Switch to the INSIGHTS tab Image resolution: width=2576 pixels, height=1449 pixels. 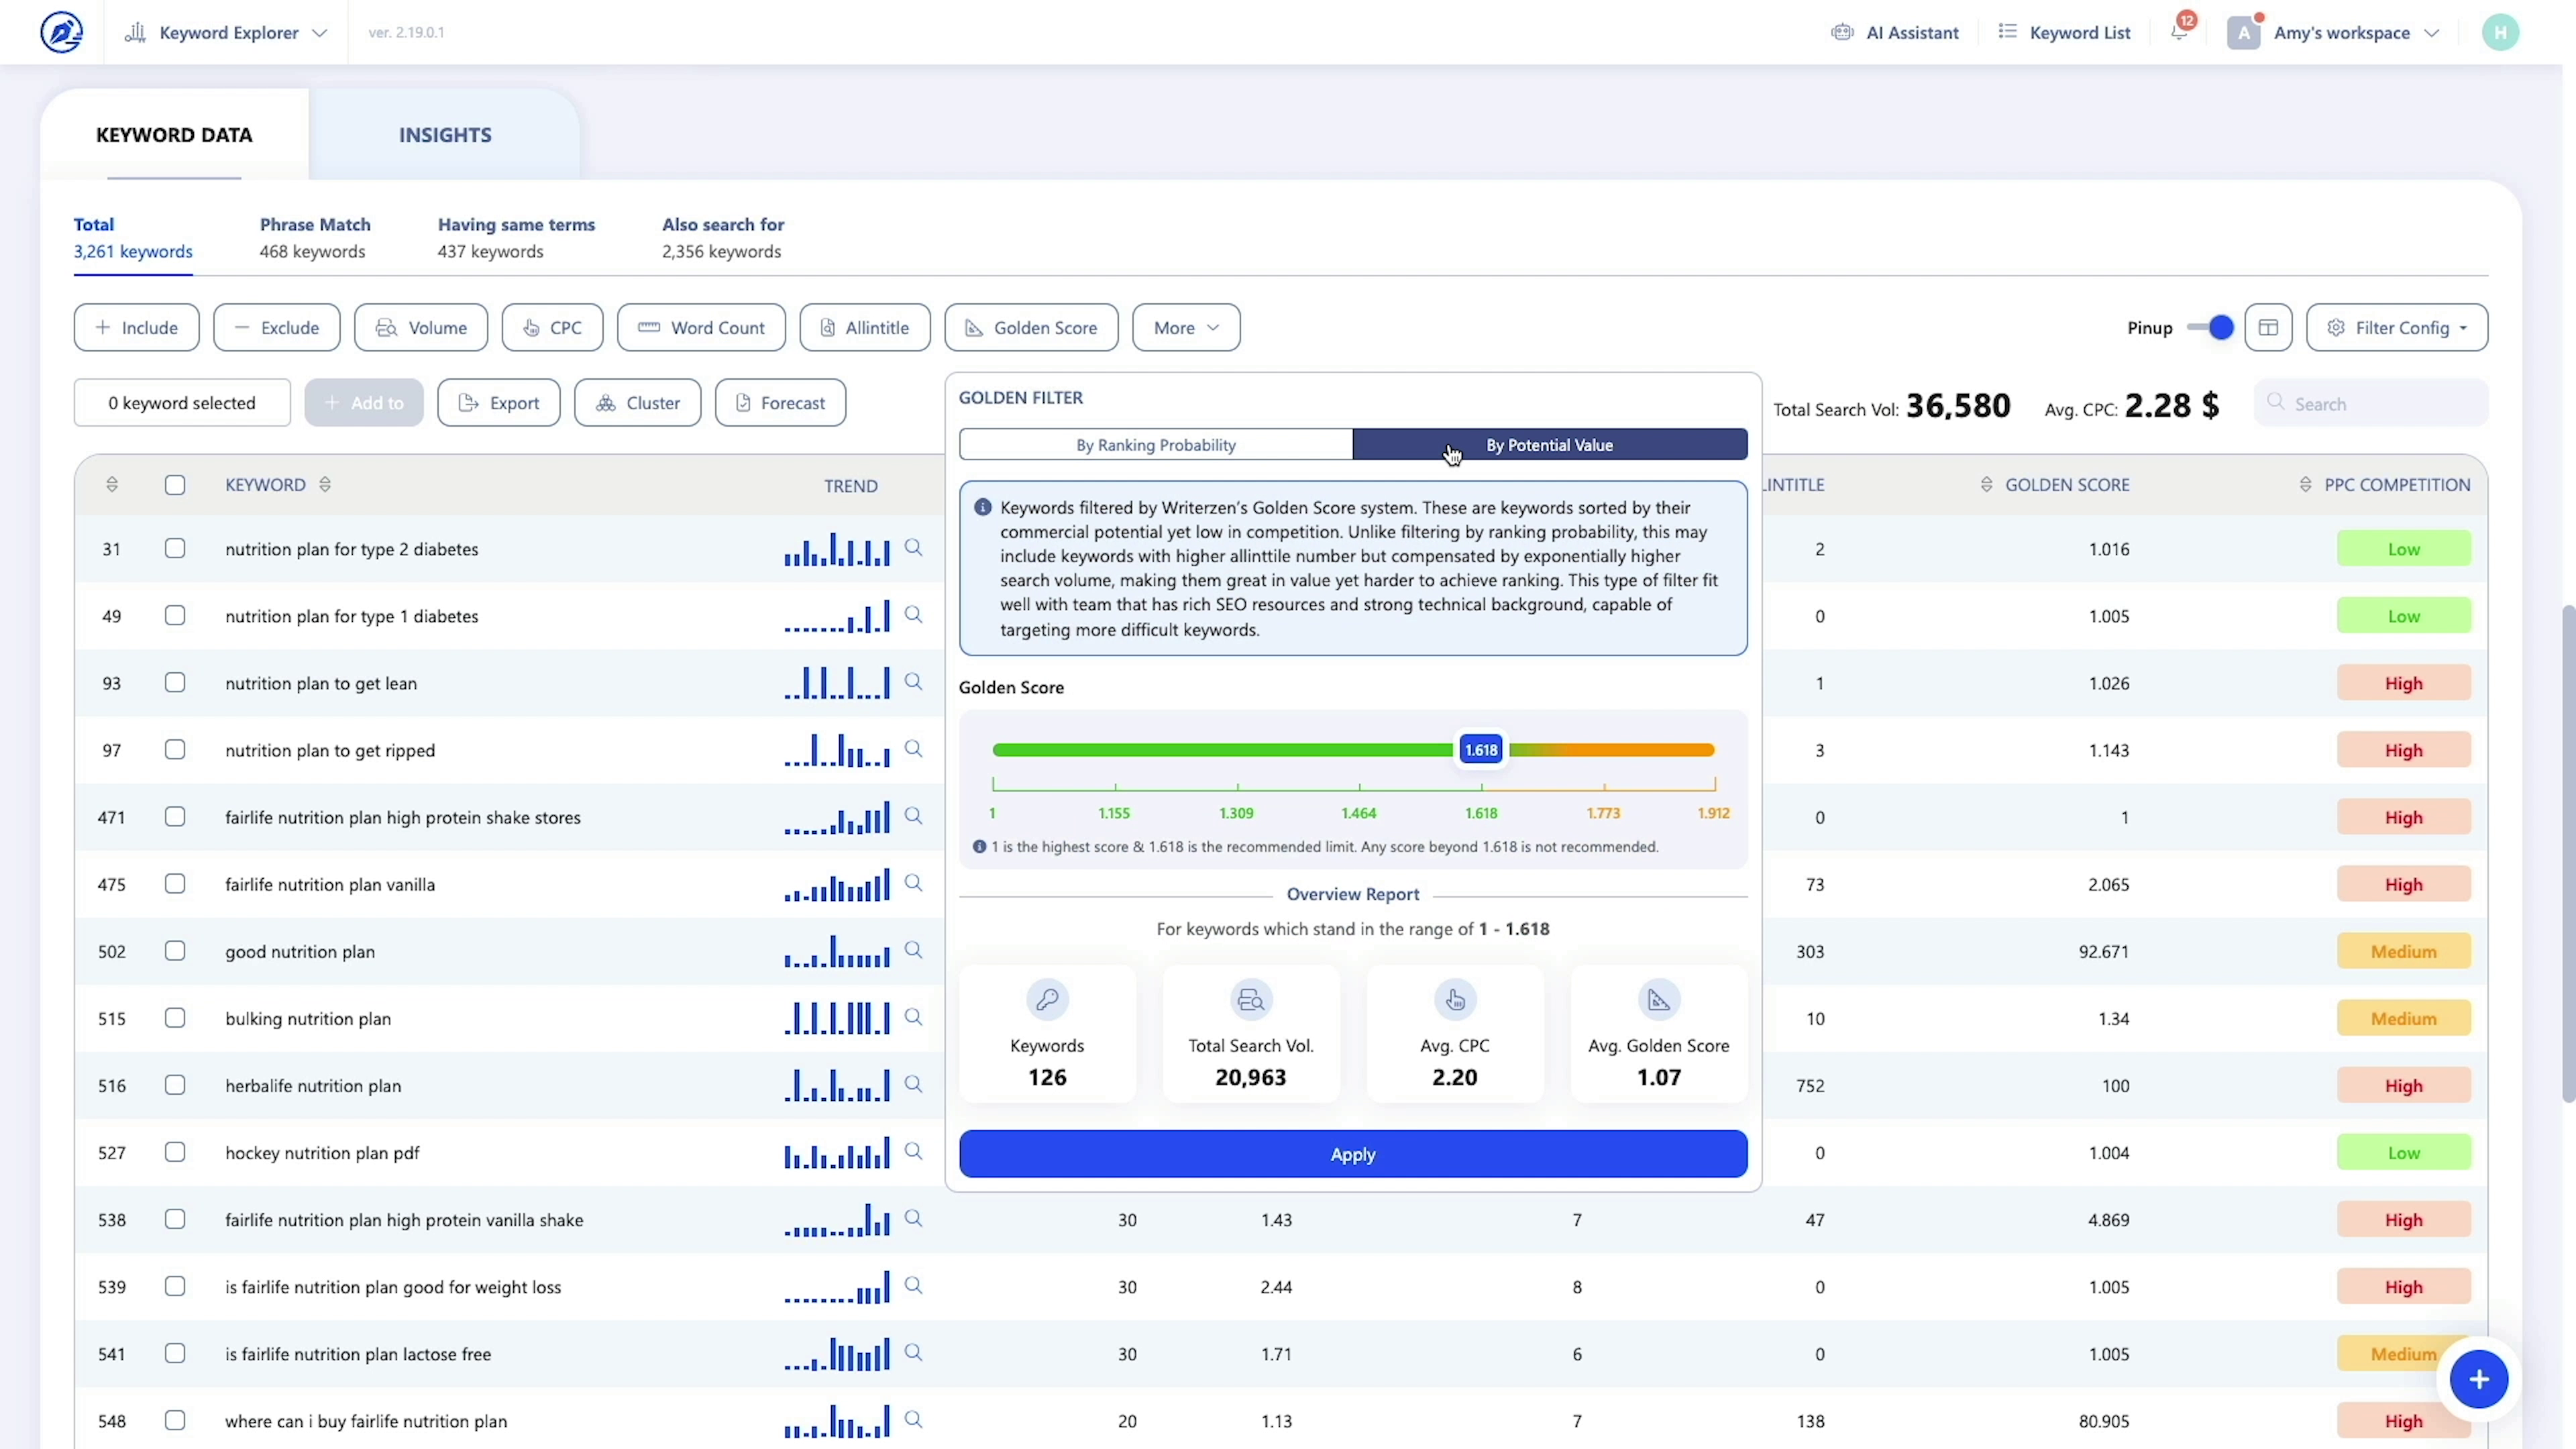445,135
